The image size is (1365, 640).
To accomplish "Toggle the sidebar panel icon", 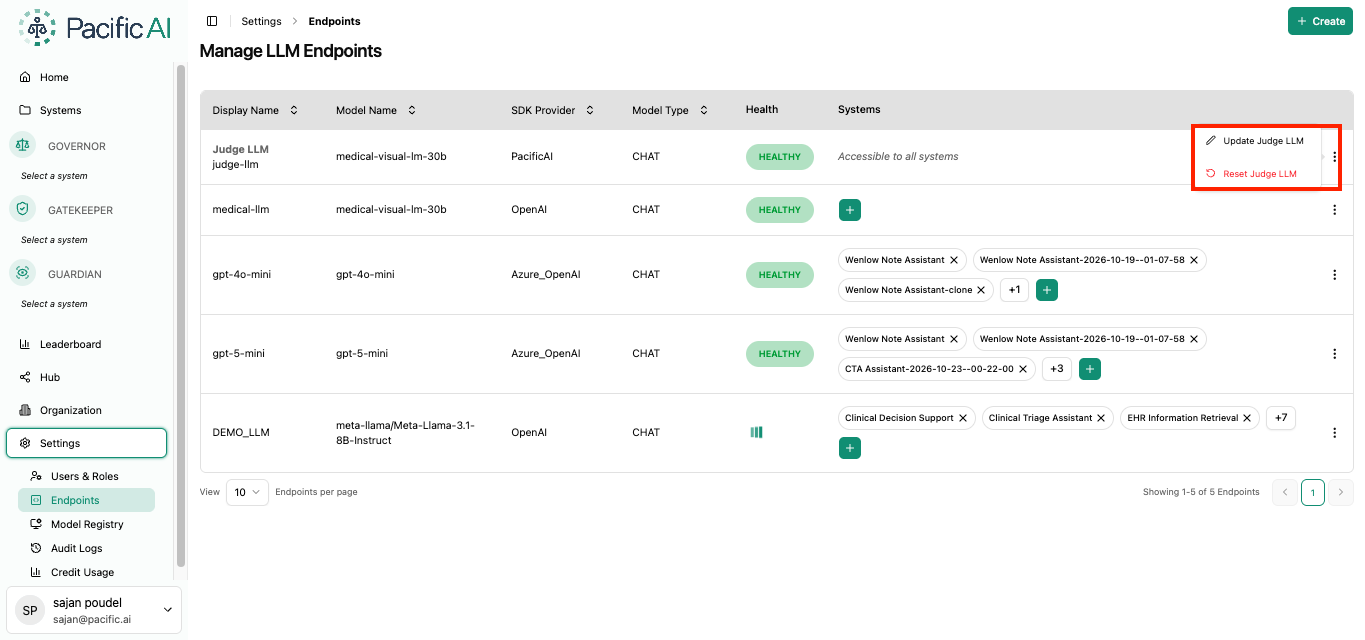I will (212, 21).
